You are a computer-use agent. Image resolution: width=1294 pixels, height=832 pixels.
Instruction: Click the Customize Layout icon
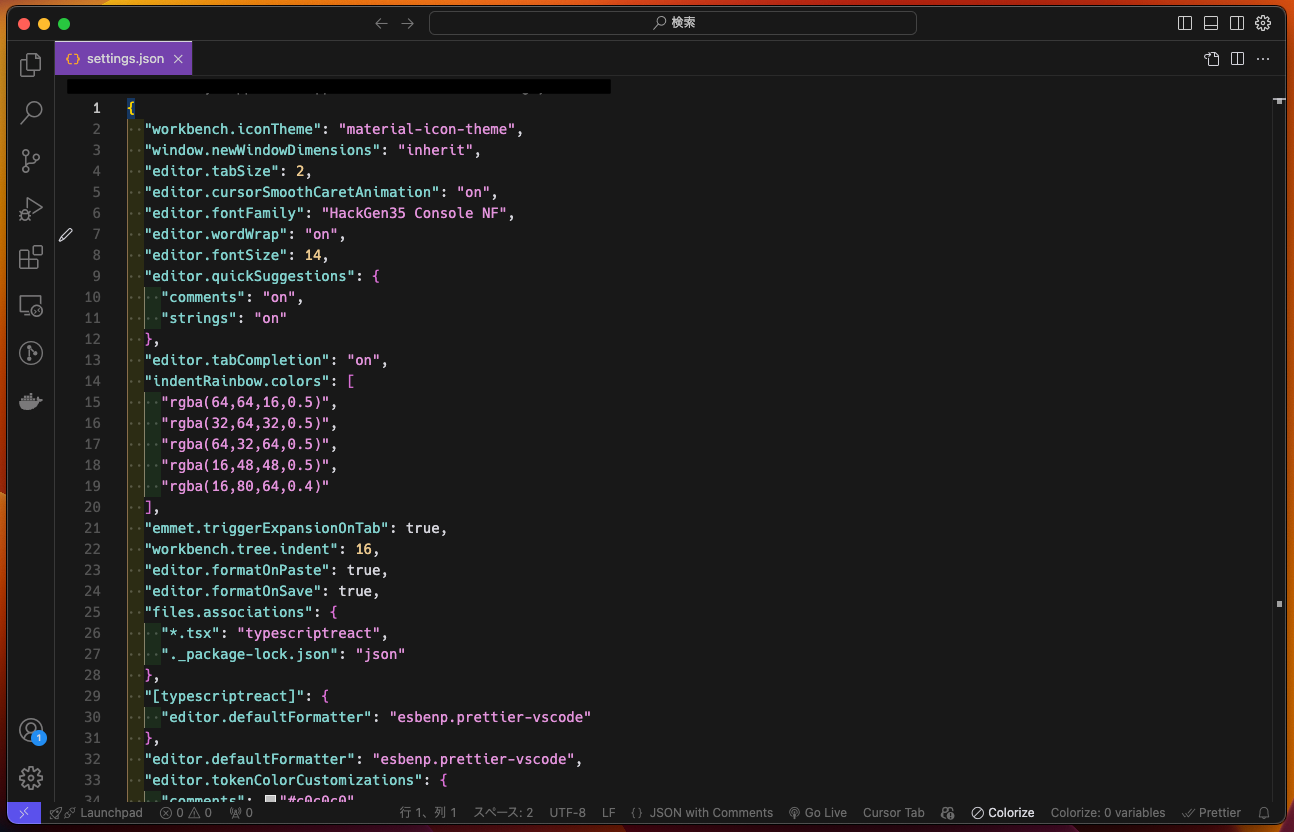pyautogui.click(x=1263, y=23)
